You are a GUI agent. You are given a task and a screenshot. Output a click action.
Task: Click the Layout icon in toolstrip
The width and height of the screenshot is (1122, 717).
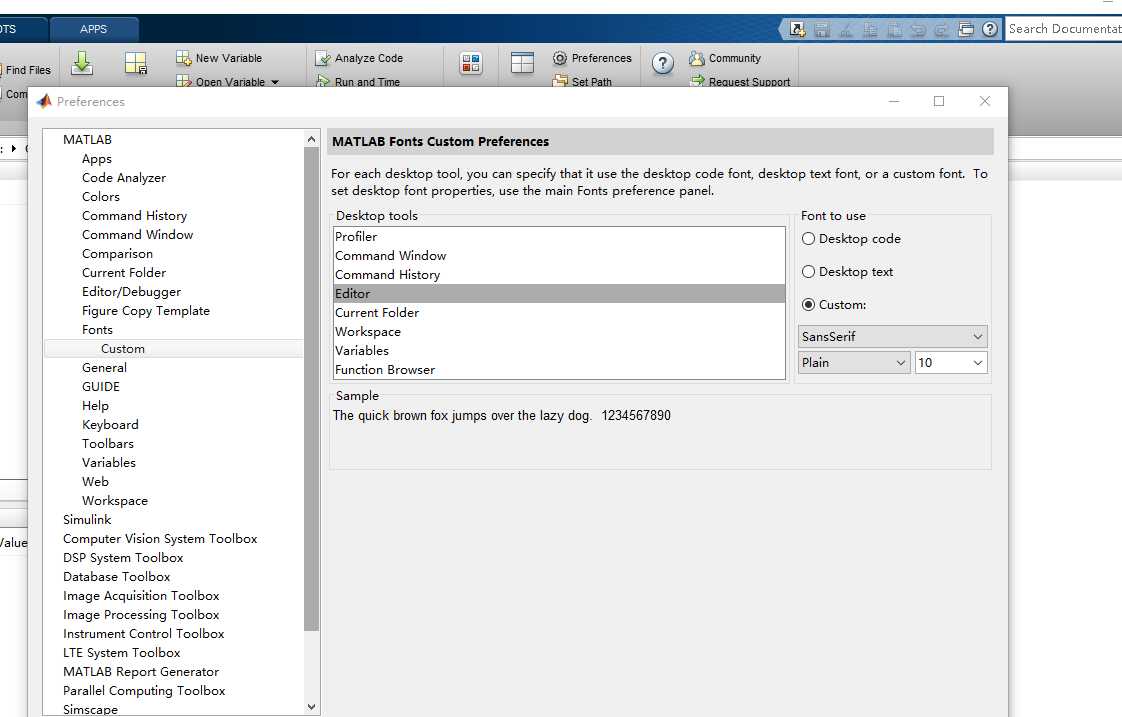click(522, 63)
